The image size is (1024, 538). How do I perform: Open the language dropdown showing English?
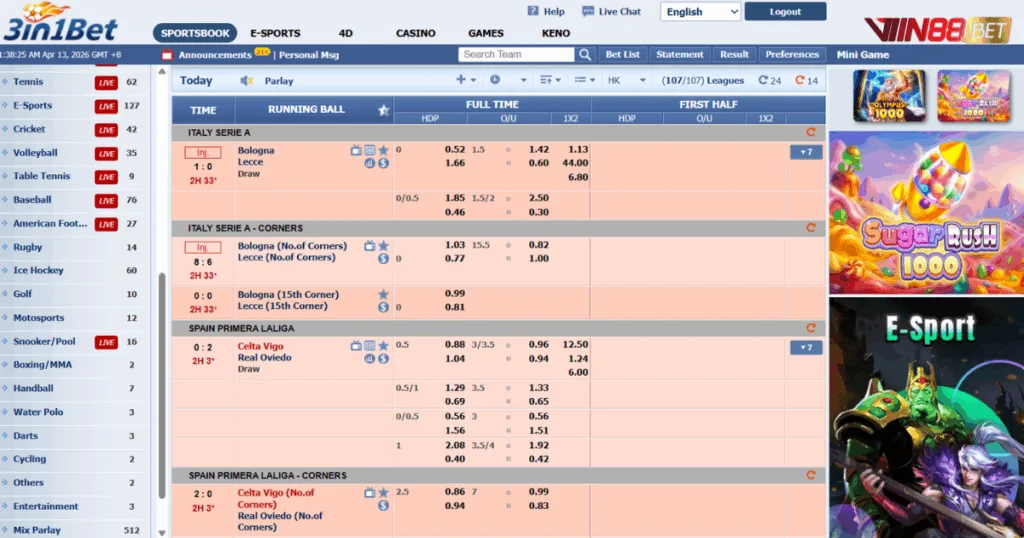coord(701,12)
